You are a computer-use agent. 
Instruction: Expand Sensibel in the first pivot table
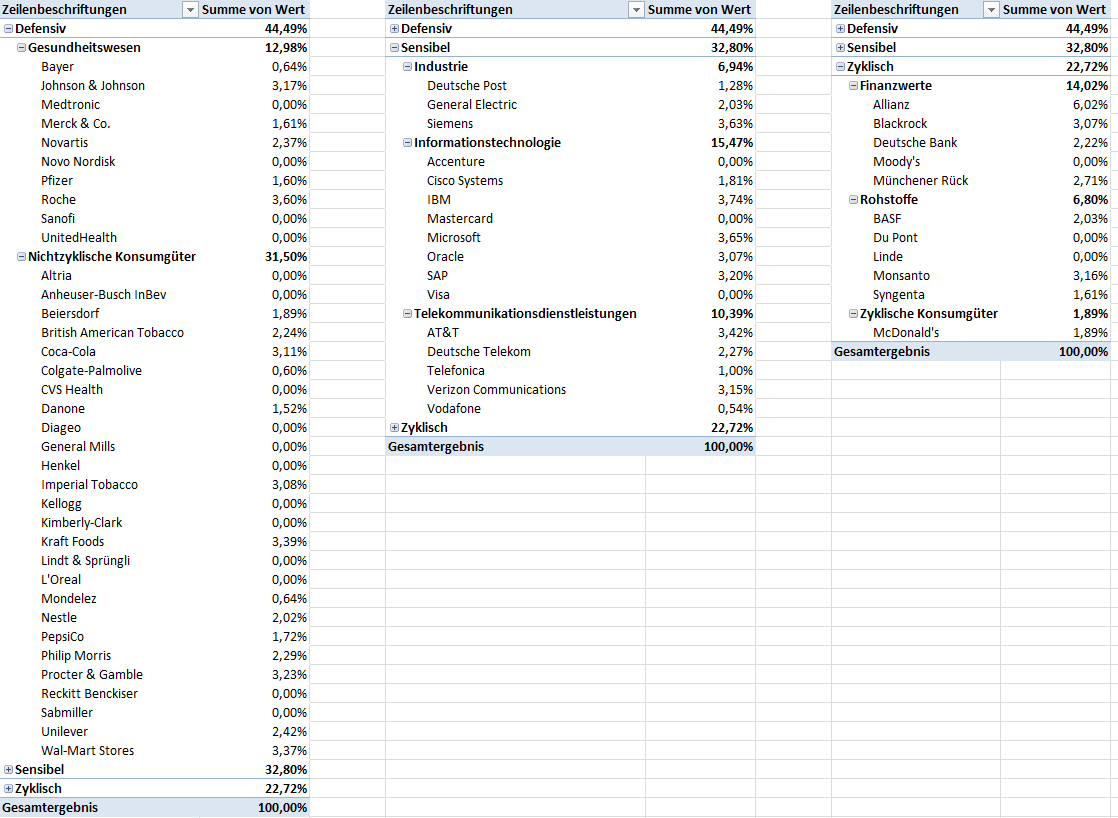pos(9,770)
